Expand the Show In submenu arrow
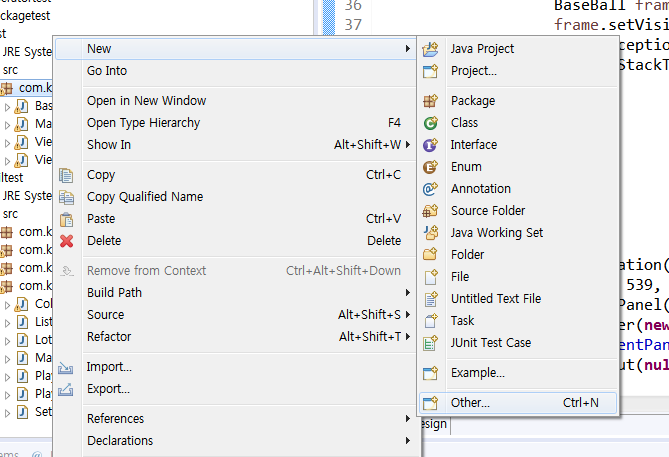This screenshot has width=669, height=457. point(408,145)
